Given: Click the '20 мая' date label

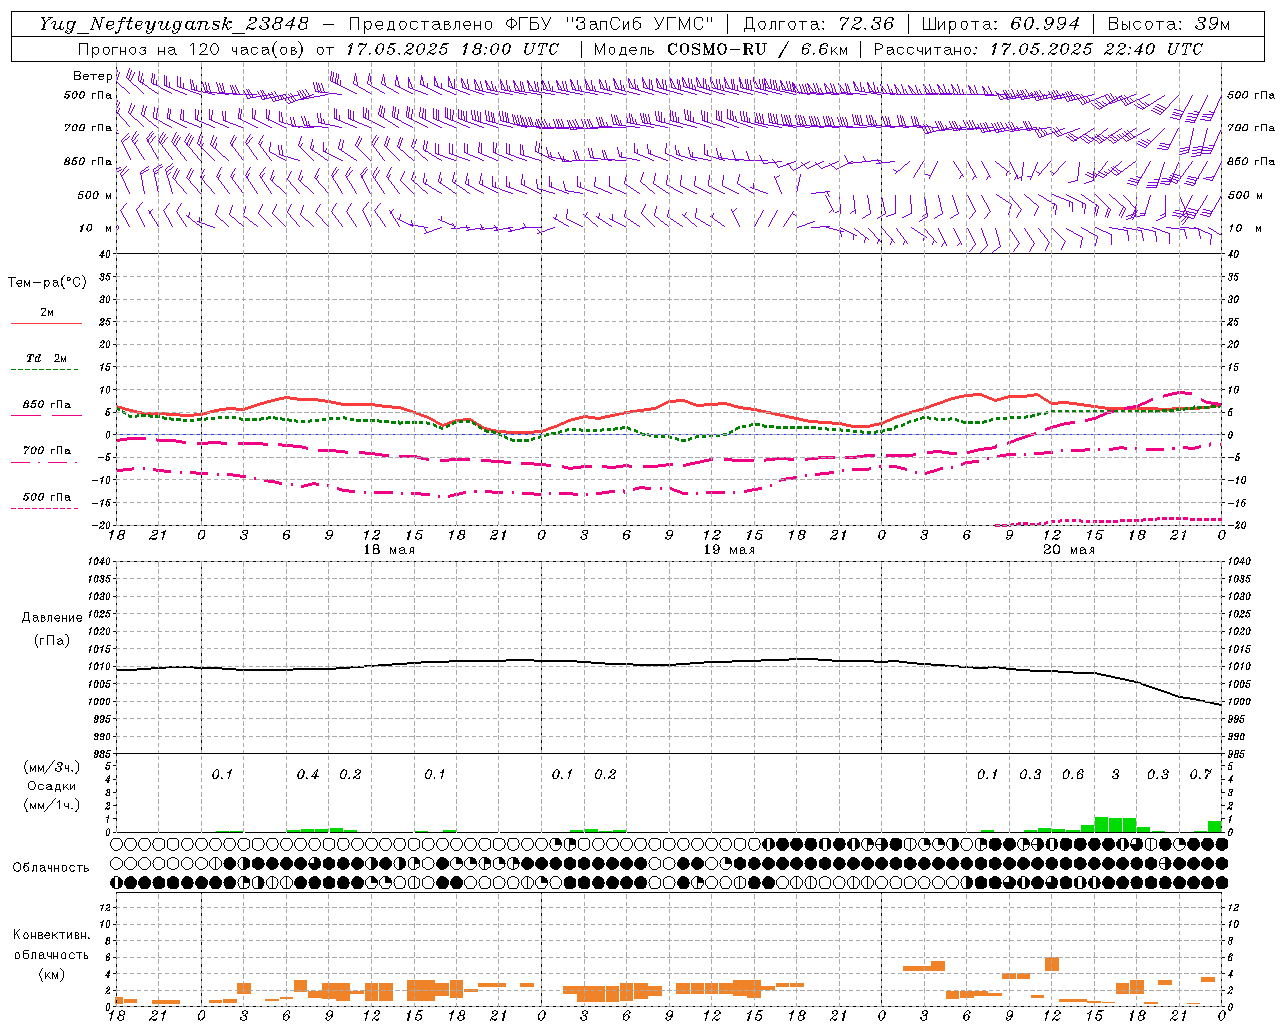Looking at the screenshot, I should pyautogui.click(x=1069, y=550).
